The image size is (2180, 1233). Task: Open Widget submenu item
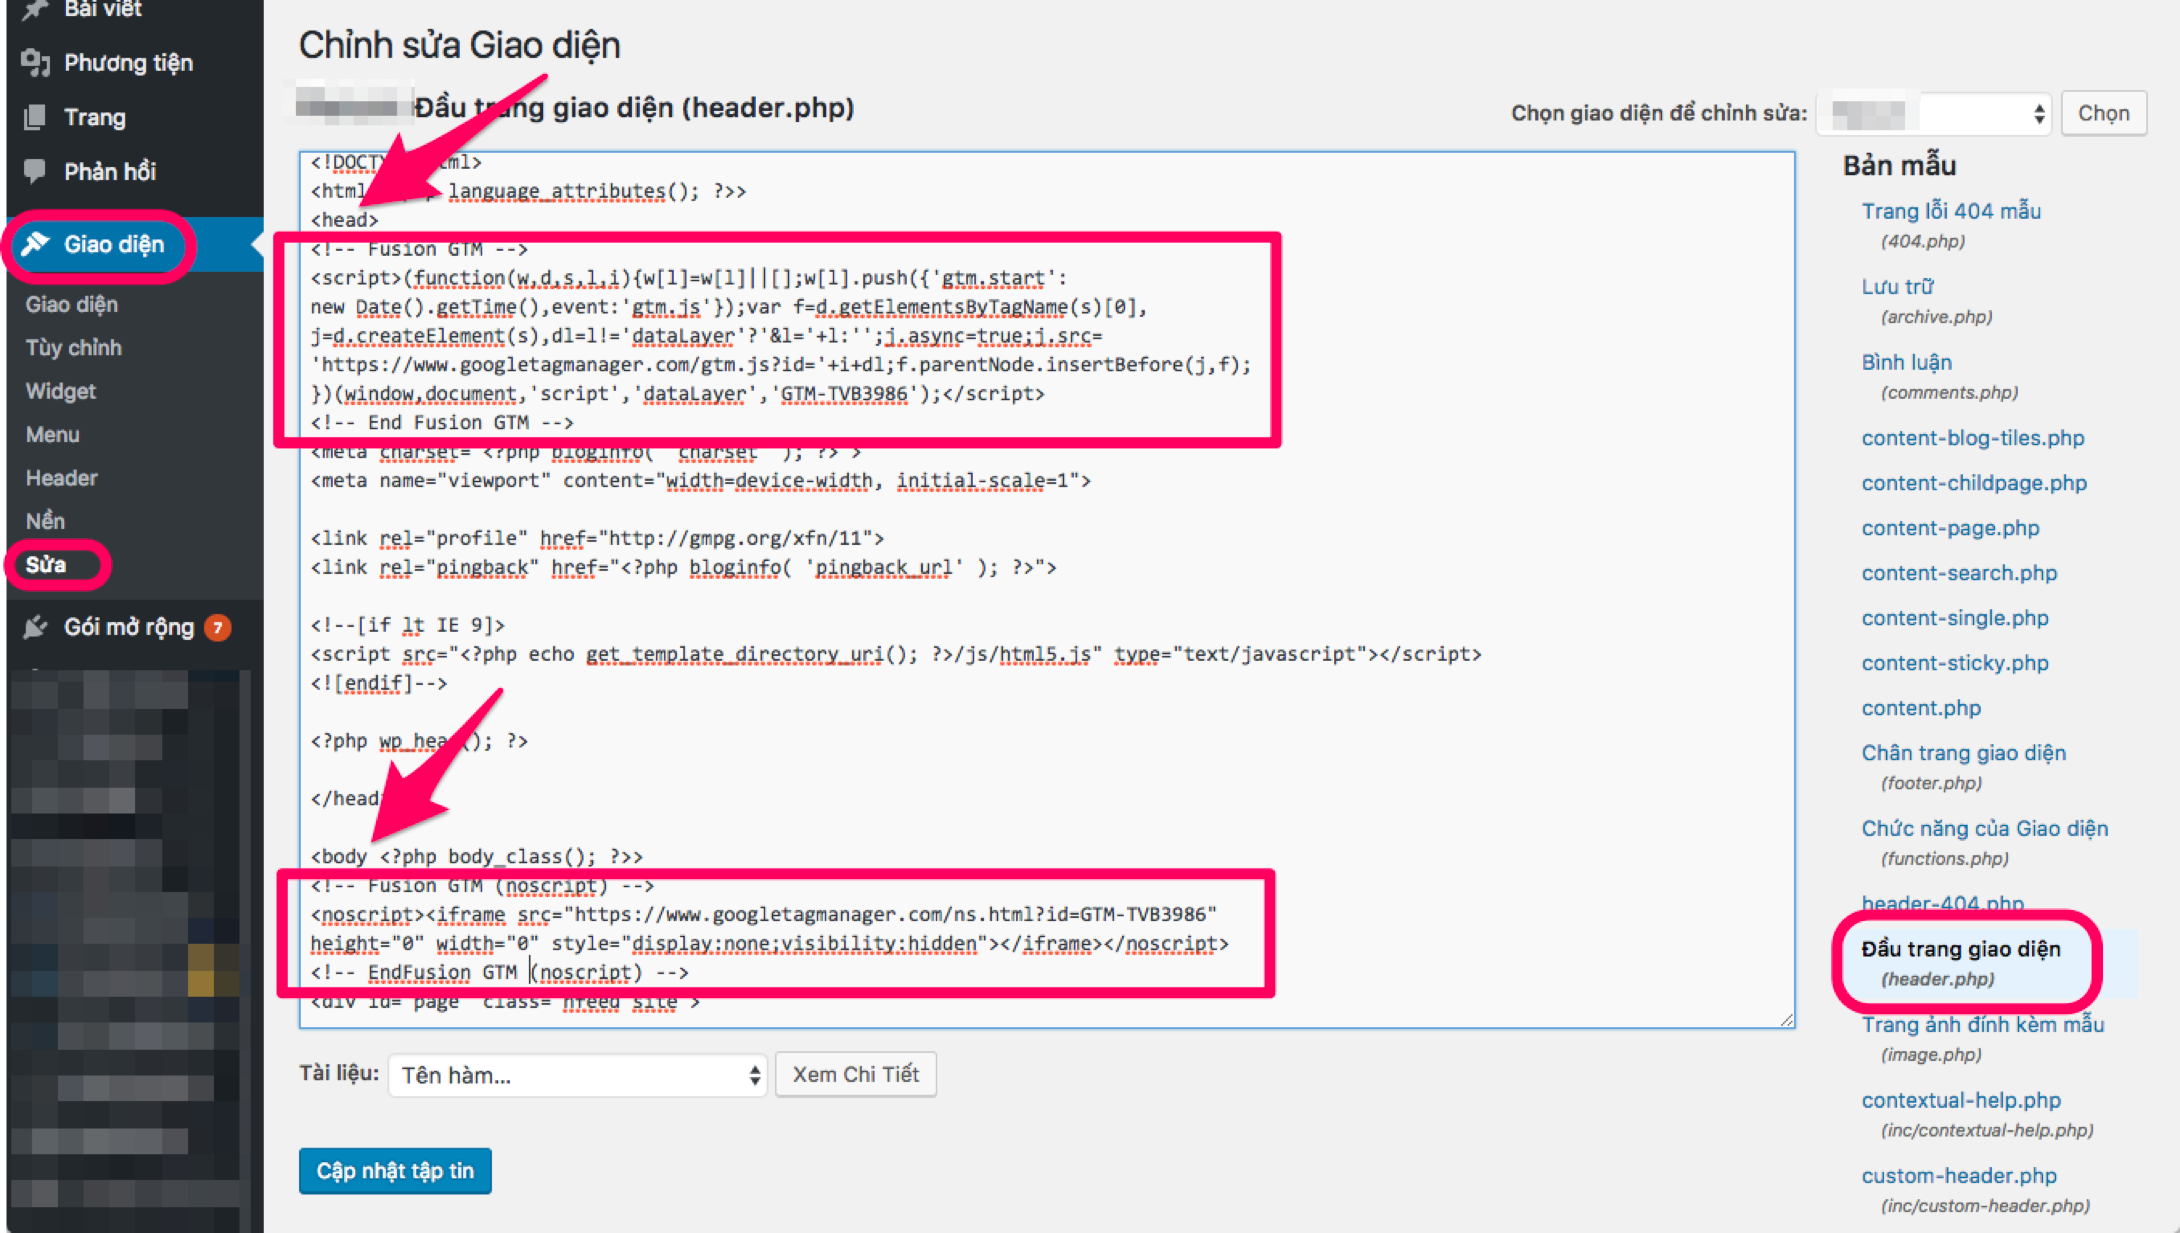tap(61, 391)
